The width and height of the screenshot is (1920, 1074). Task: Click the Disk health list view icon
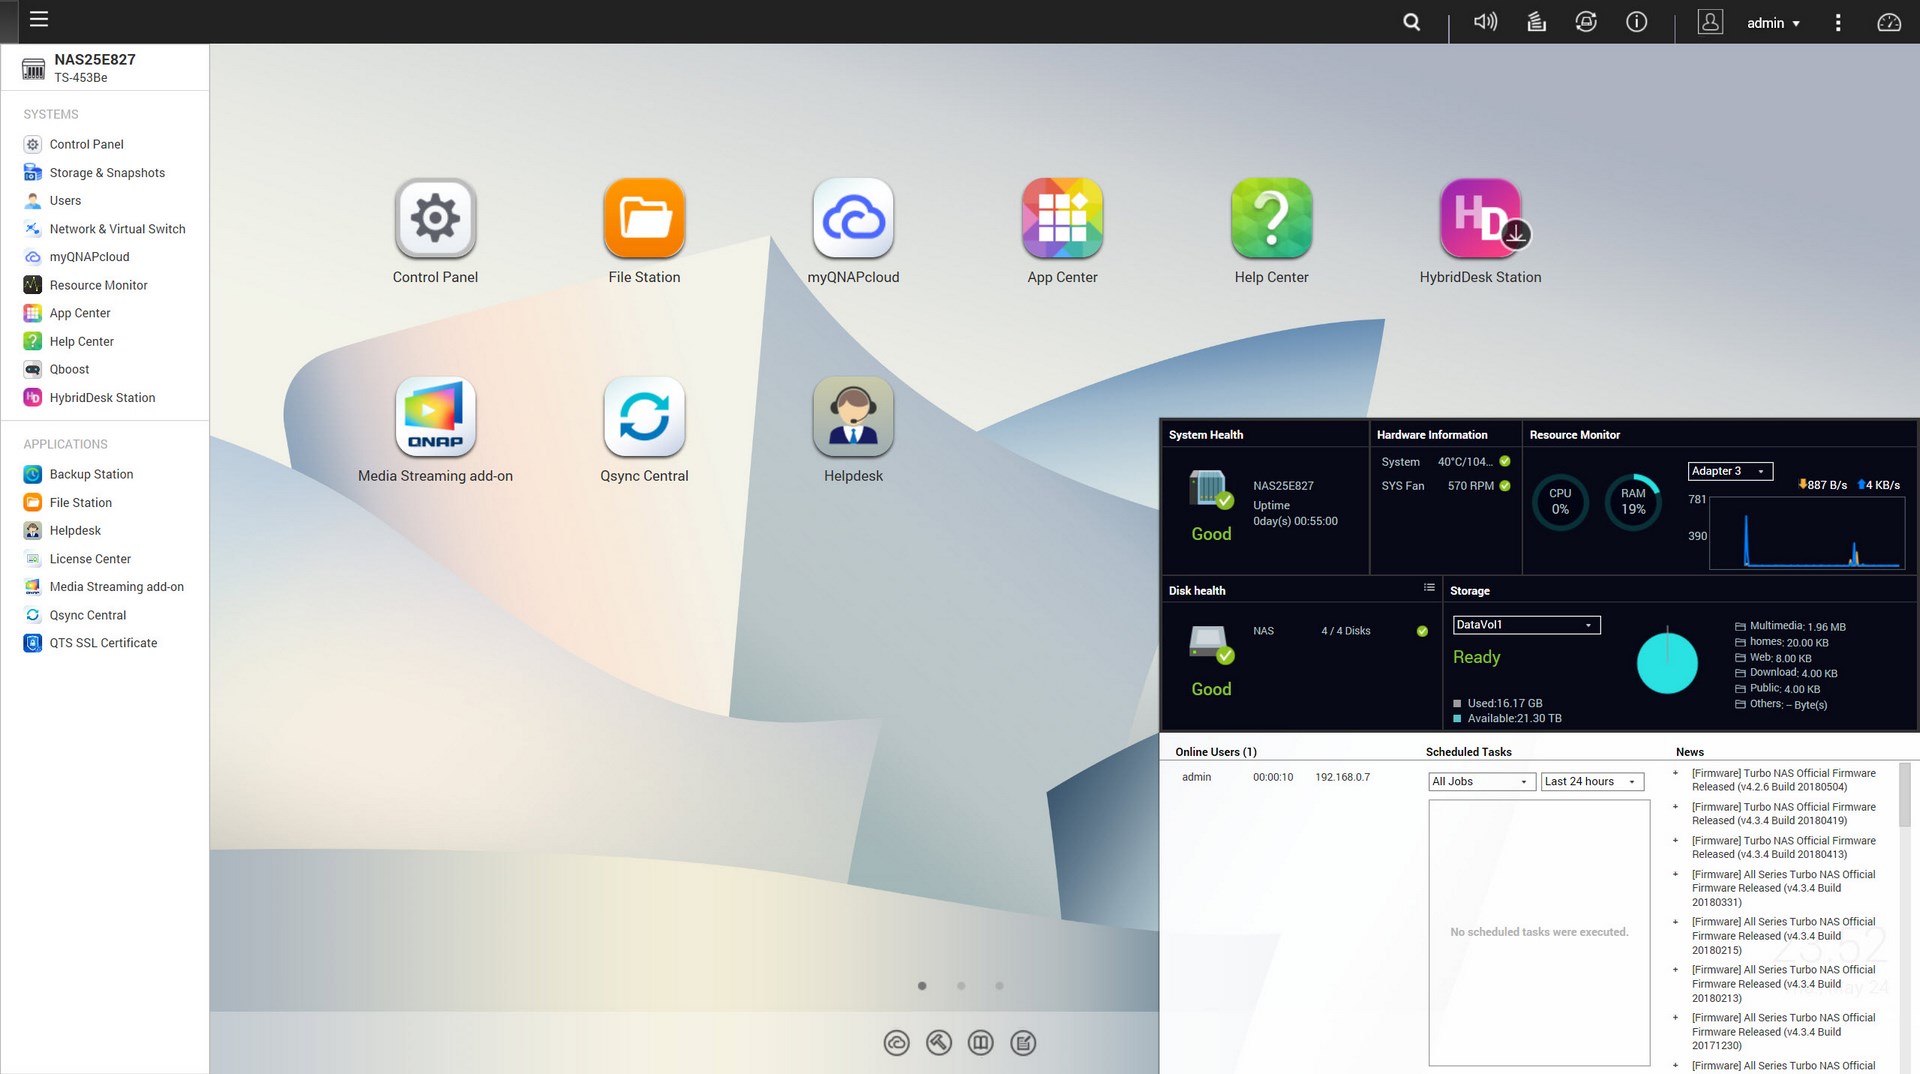(x=1429, y=588)
